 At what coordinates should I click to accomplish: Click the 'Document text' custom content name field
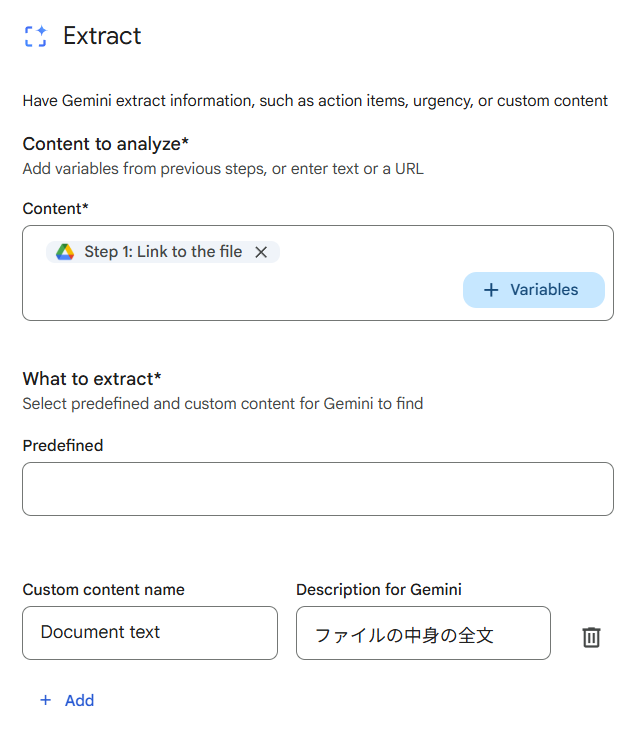[149, 633]
